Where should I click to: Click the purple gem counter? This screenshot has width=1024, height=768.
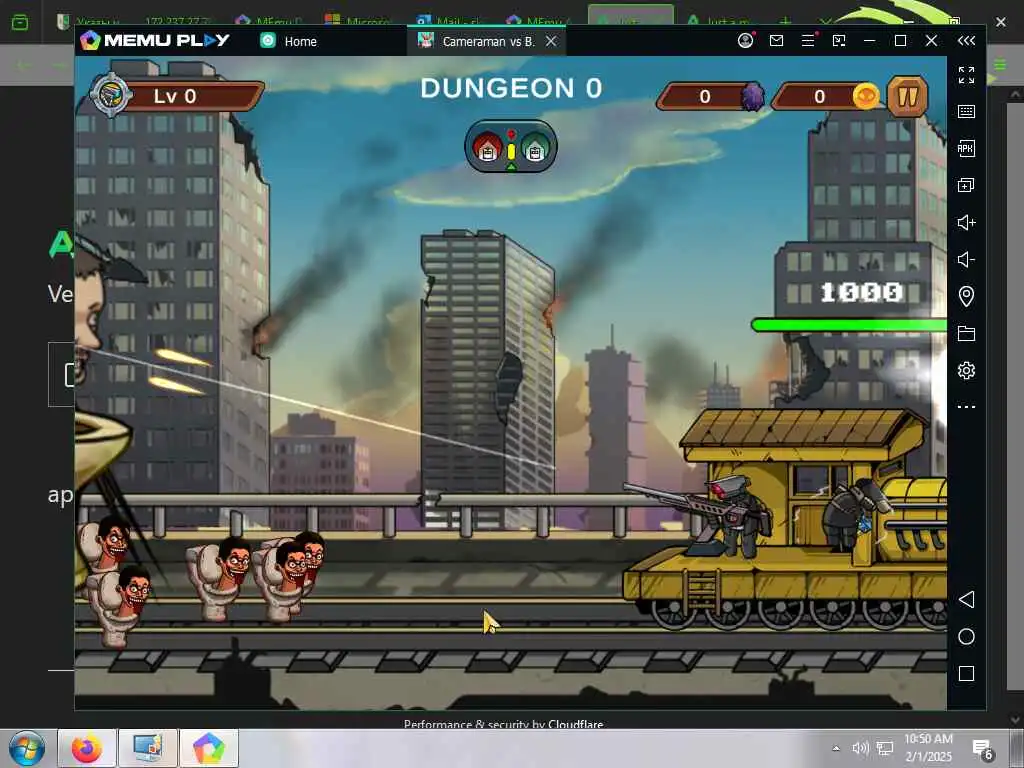pos(710,97)
